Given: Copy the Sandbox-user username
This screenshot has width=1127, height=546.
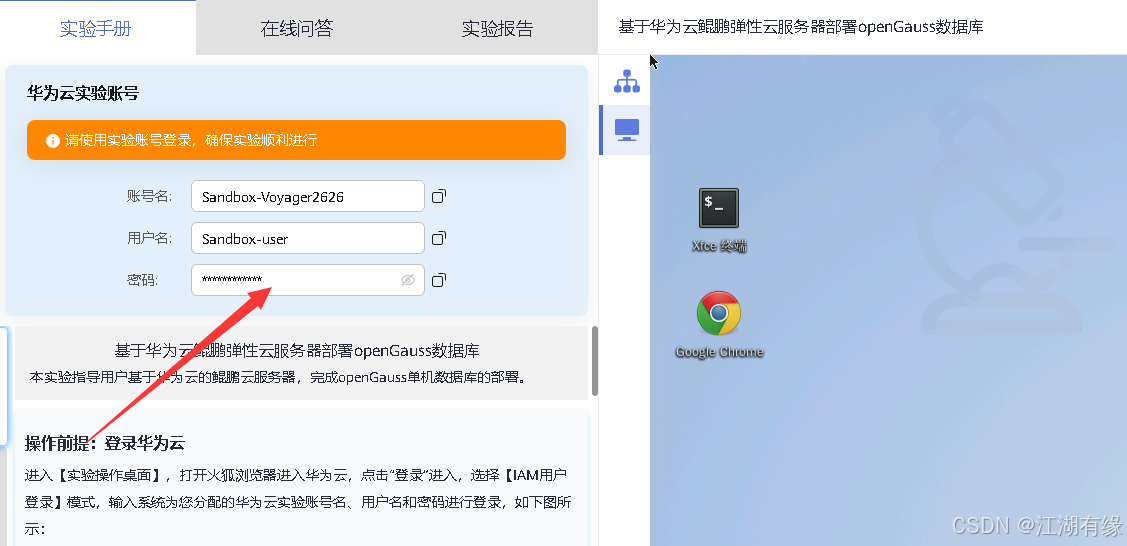Looking at the screenshot, I should click(x=439, y=239).
